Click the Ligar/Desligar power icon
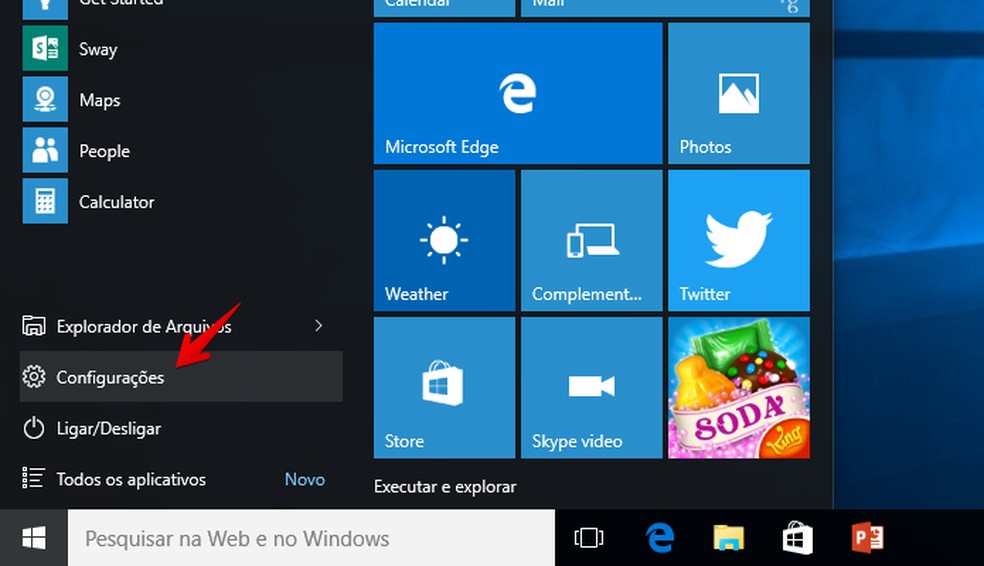Screen dimensions: 984x566 tap(34, 428)
